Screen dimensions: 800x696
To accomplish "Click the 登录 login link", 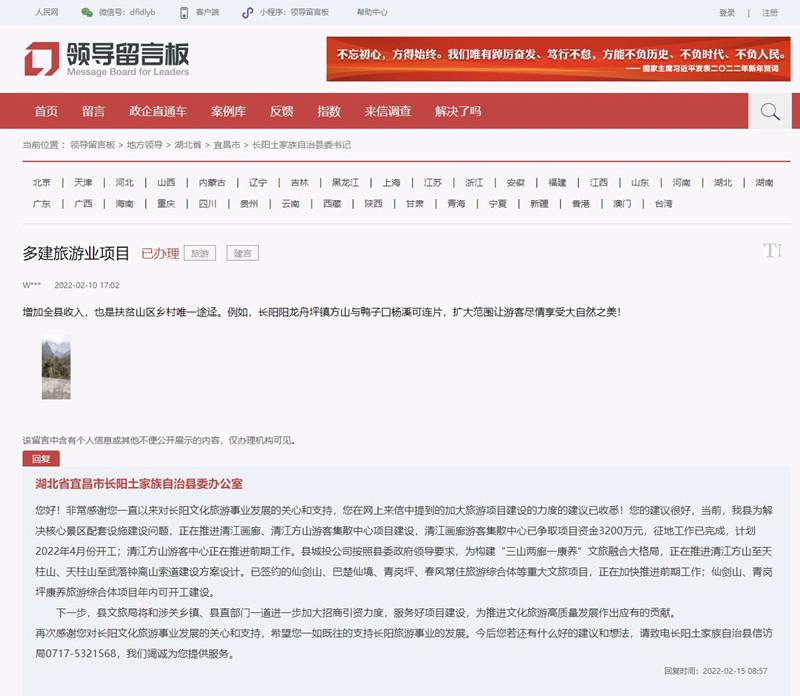I will pos(727,13).
